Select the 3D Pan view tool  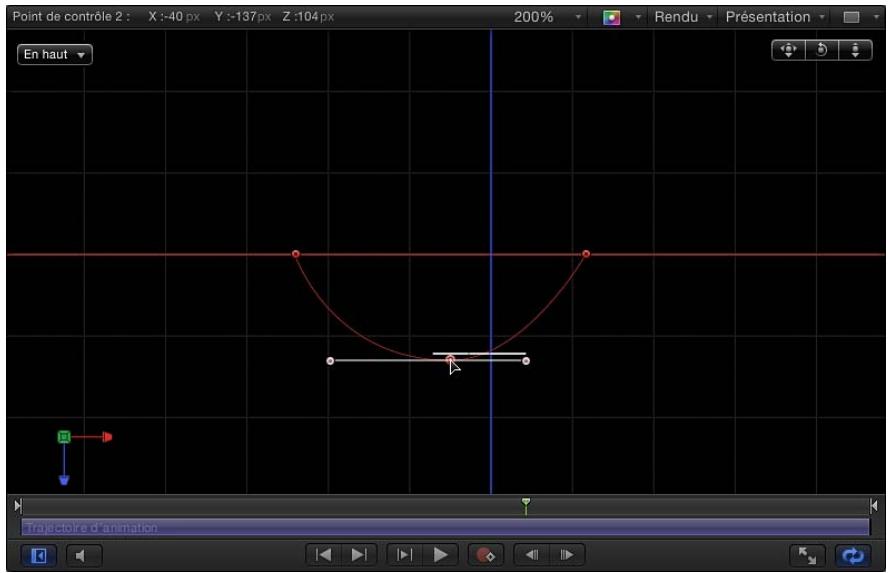pos(788,50)
